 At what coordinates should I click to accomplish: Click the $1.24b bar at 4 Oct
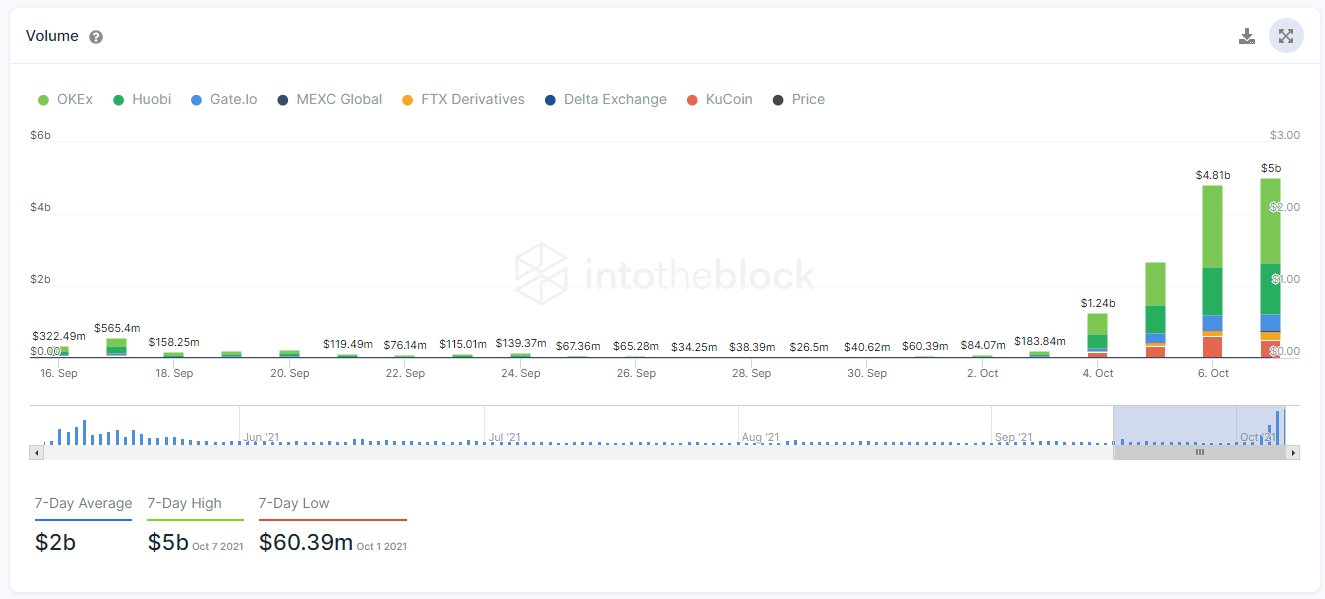coord(1097,335)
